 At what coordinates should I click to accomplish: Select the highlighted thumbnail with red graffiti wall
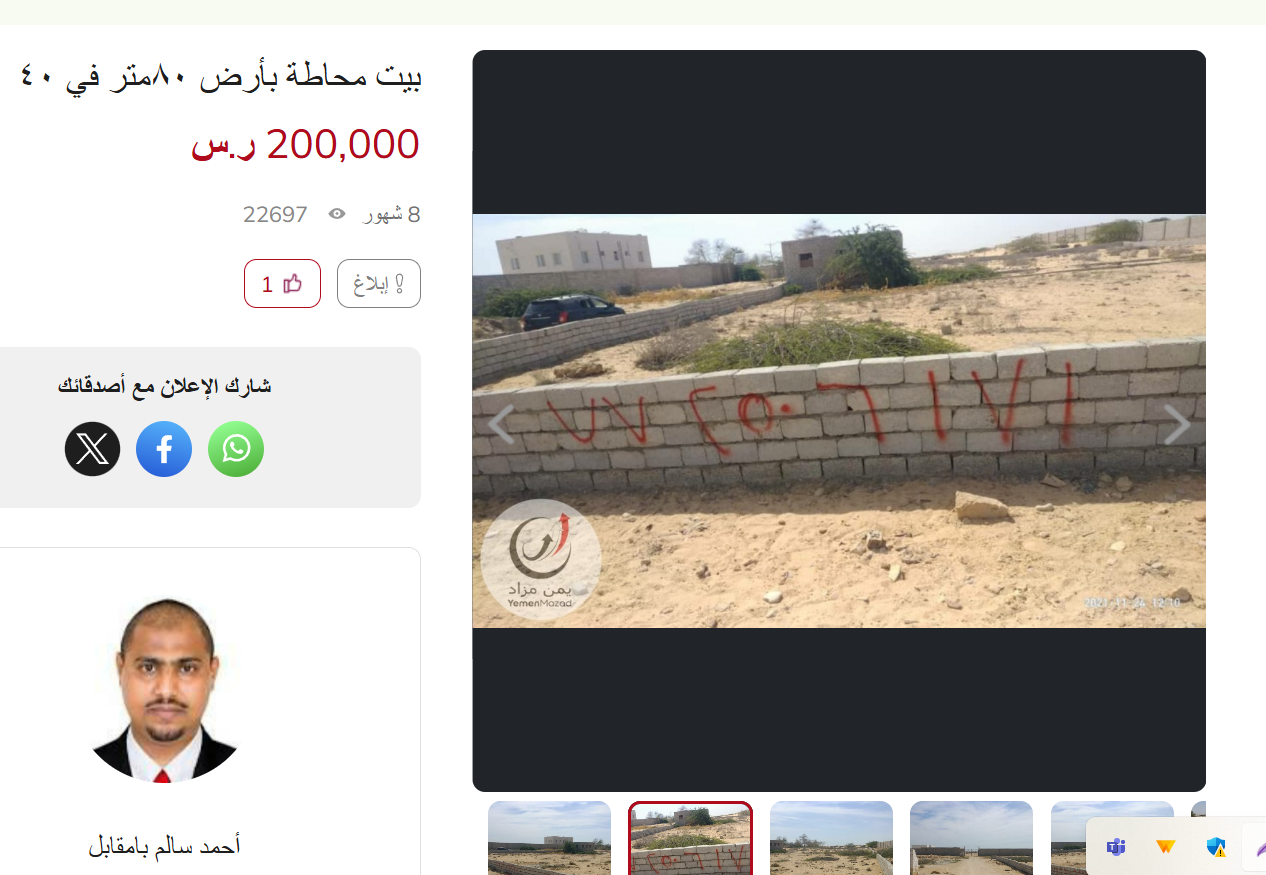690,838
